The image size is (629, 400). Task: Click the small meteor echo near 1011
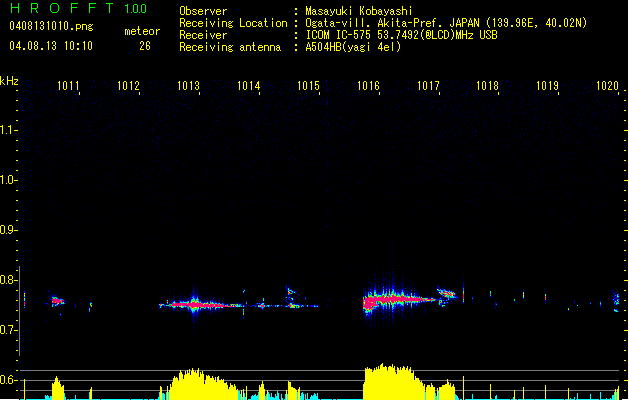[x=58, y=301]
